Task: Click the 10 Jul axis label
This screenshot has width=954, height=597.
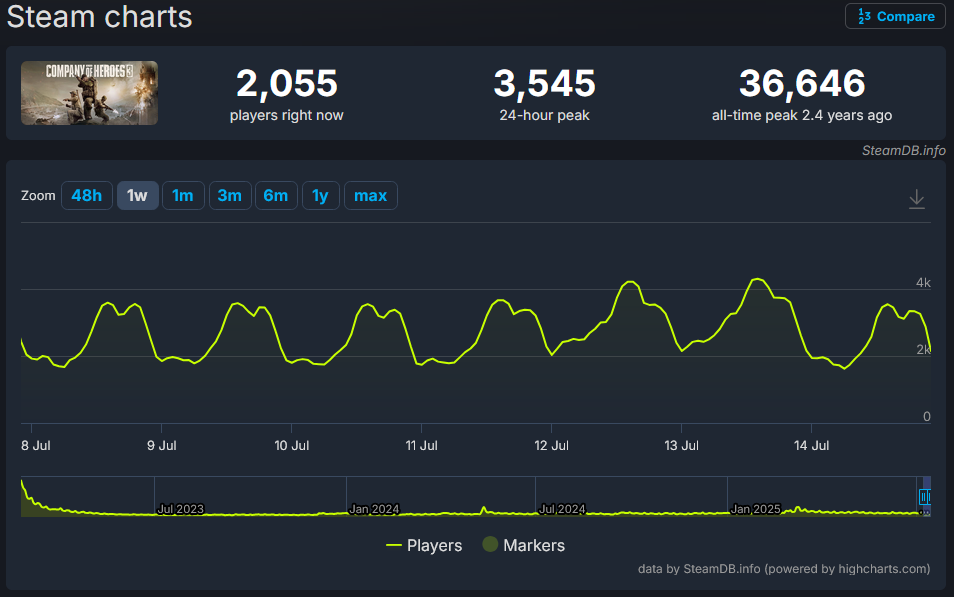Action: (291, 445)
